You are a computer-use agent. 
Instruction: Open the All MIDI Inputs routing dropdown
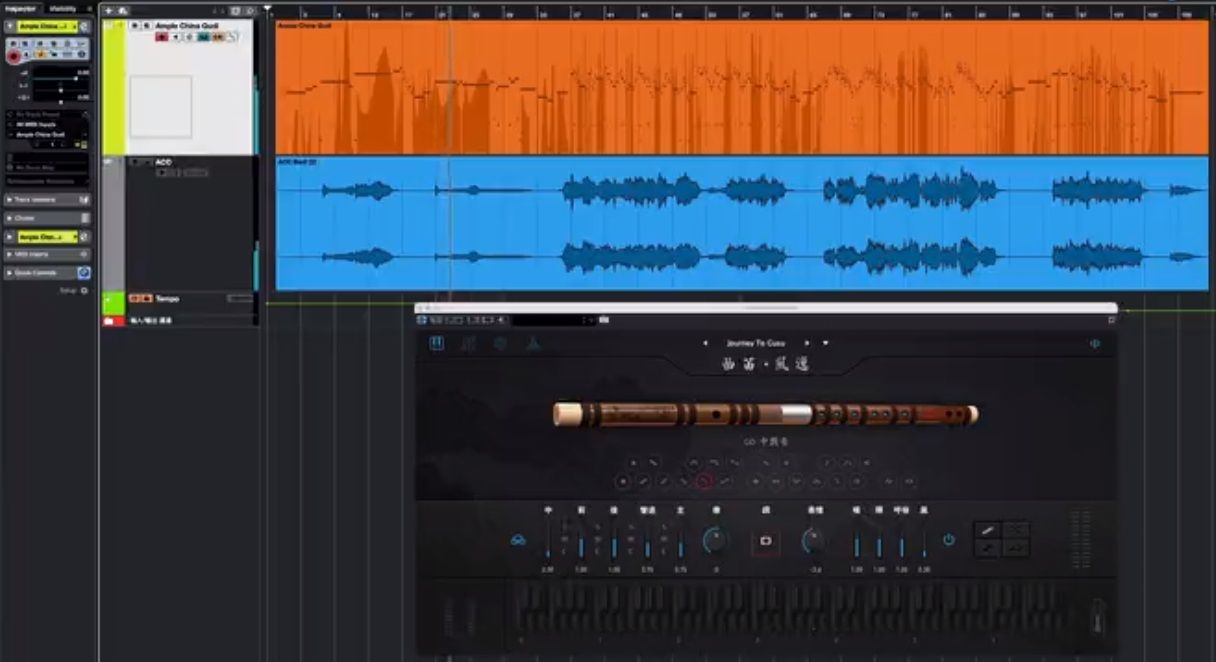(47, 125)
